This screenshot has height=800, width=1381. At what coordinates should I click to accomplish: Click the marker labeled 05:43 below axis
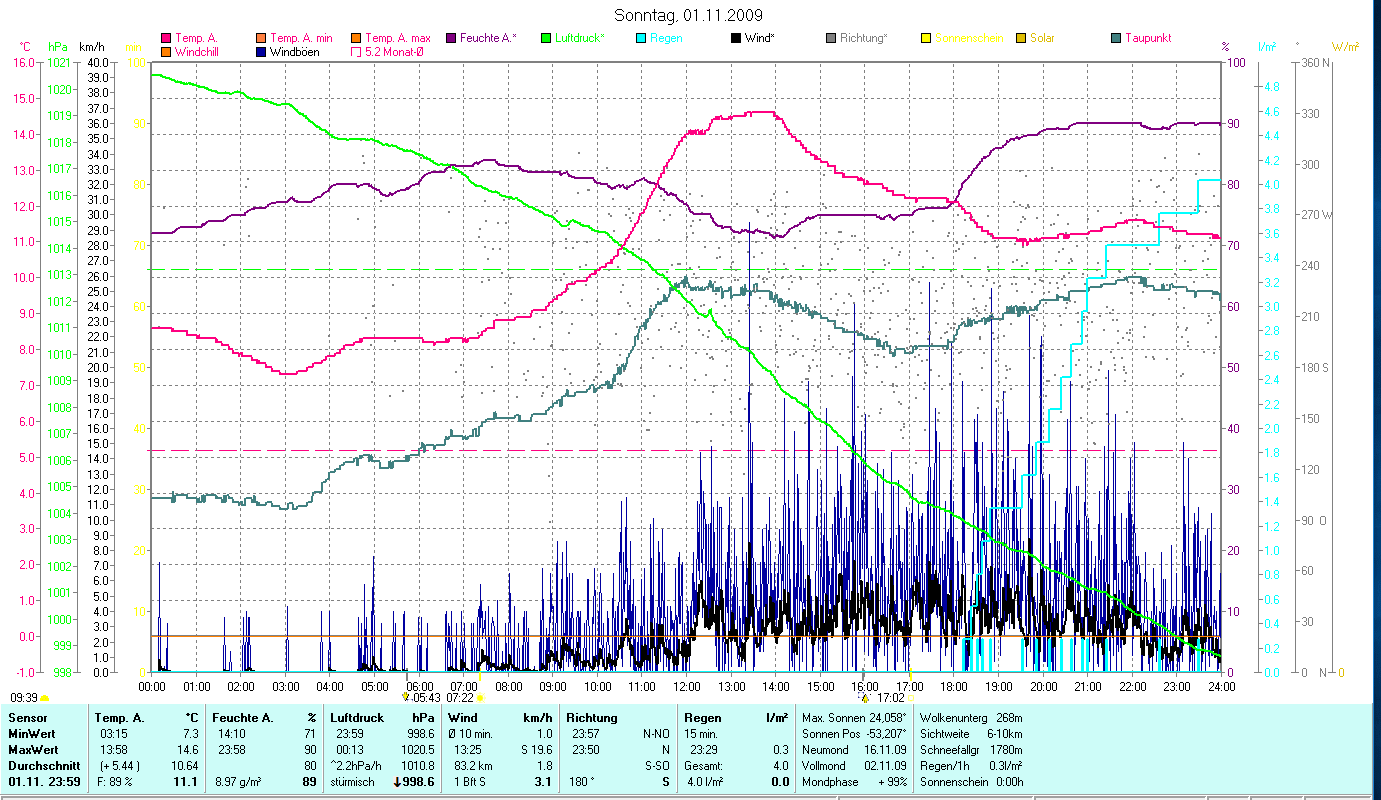click(405, 697)
